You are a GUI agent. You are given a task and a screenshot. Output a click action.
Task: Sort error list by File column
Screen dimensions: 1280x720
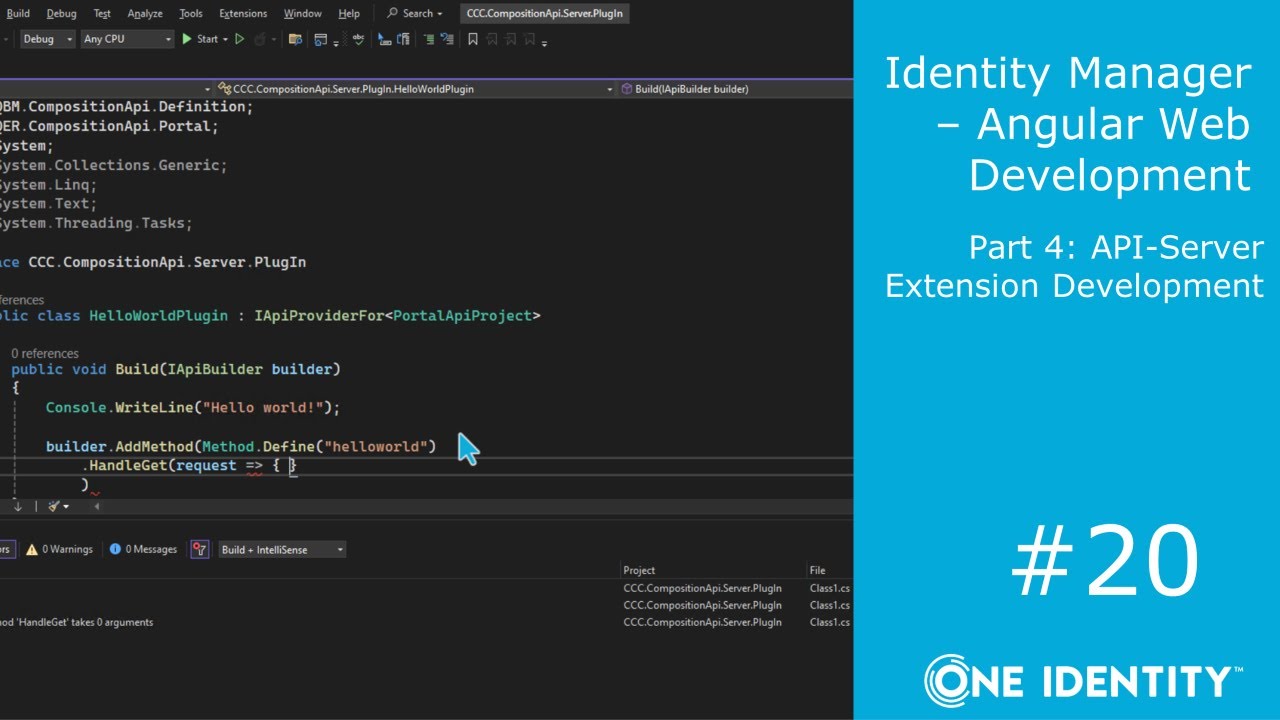pyautogui.click(x=817, y=570)
